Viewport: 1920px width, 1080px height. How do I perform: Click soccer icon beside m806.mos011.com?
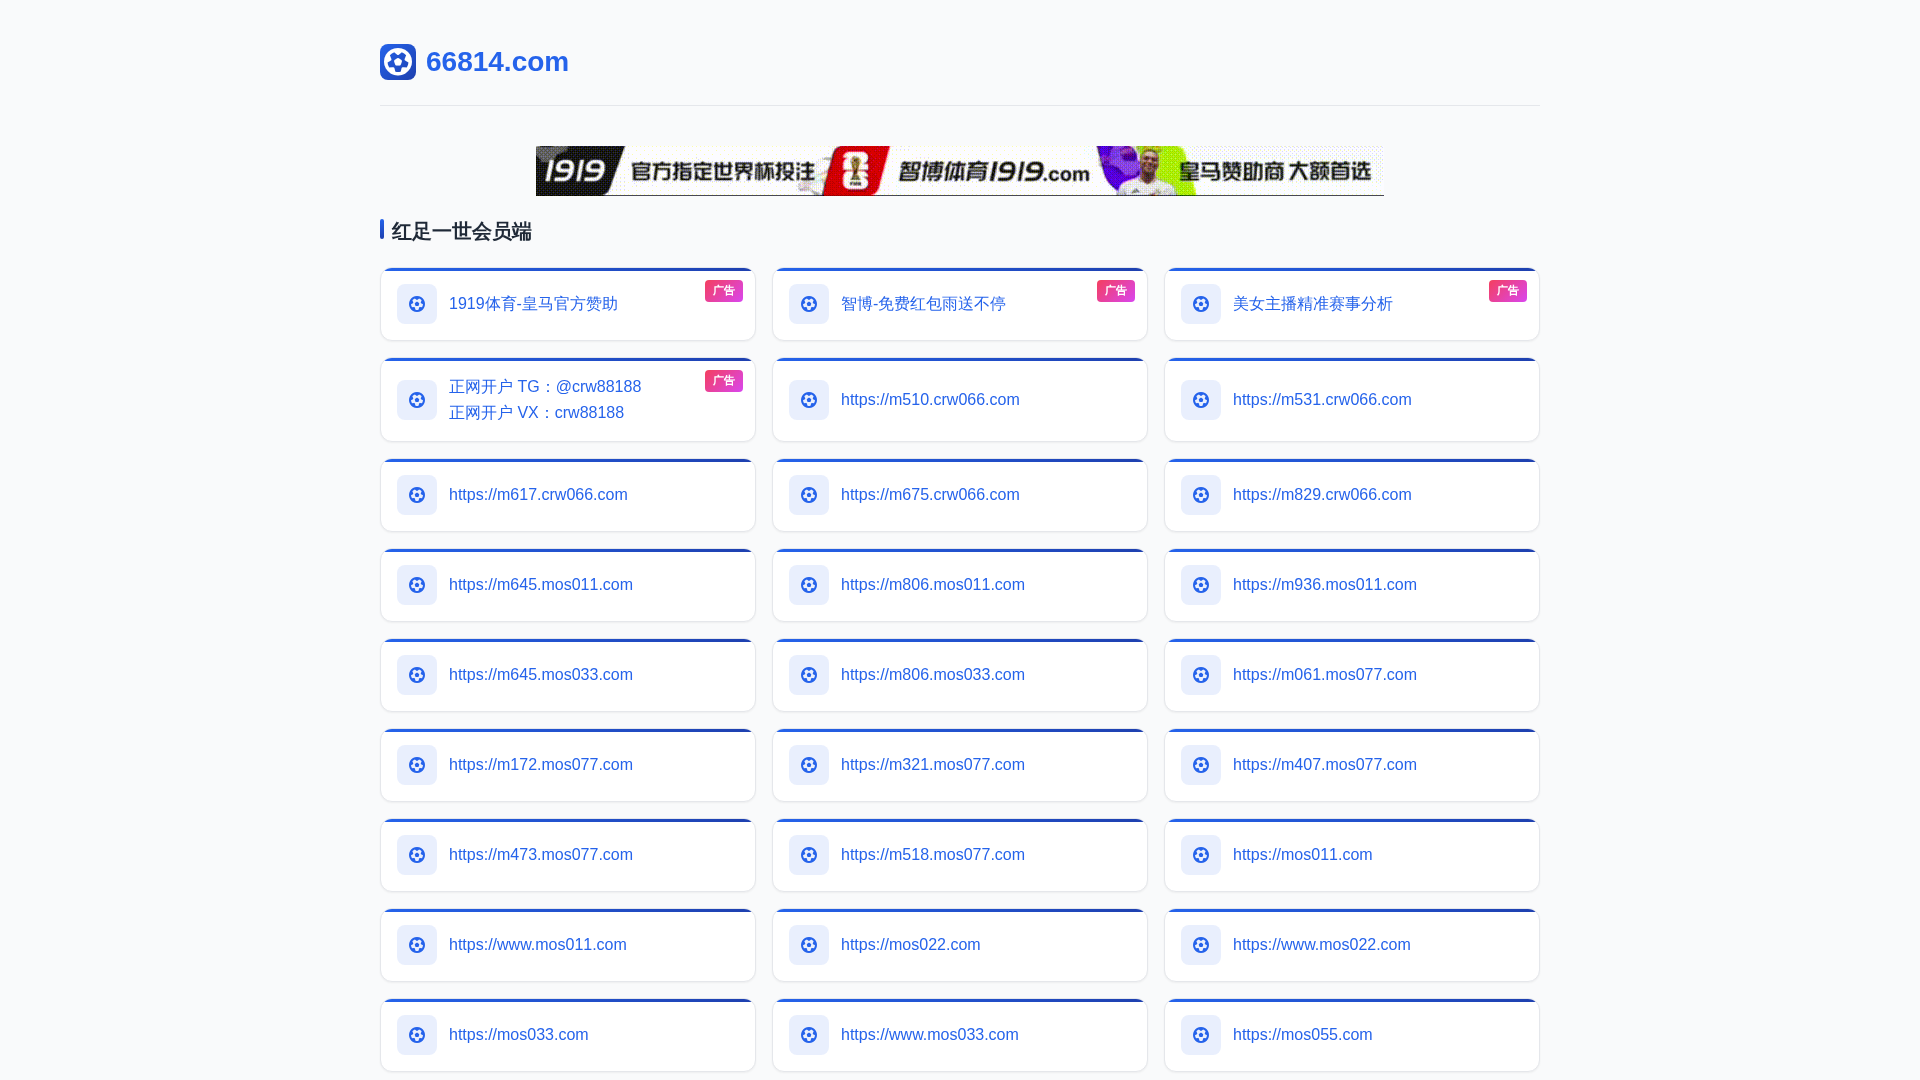tap(809, 585)
